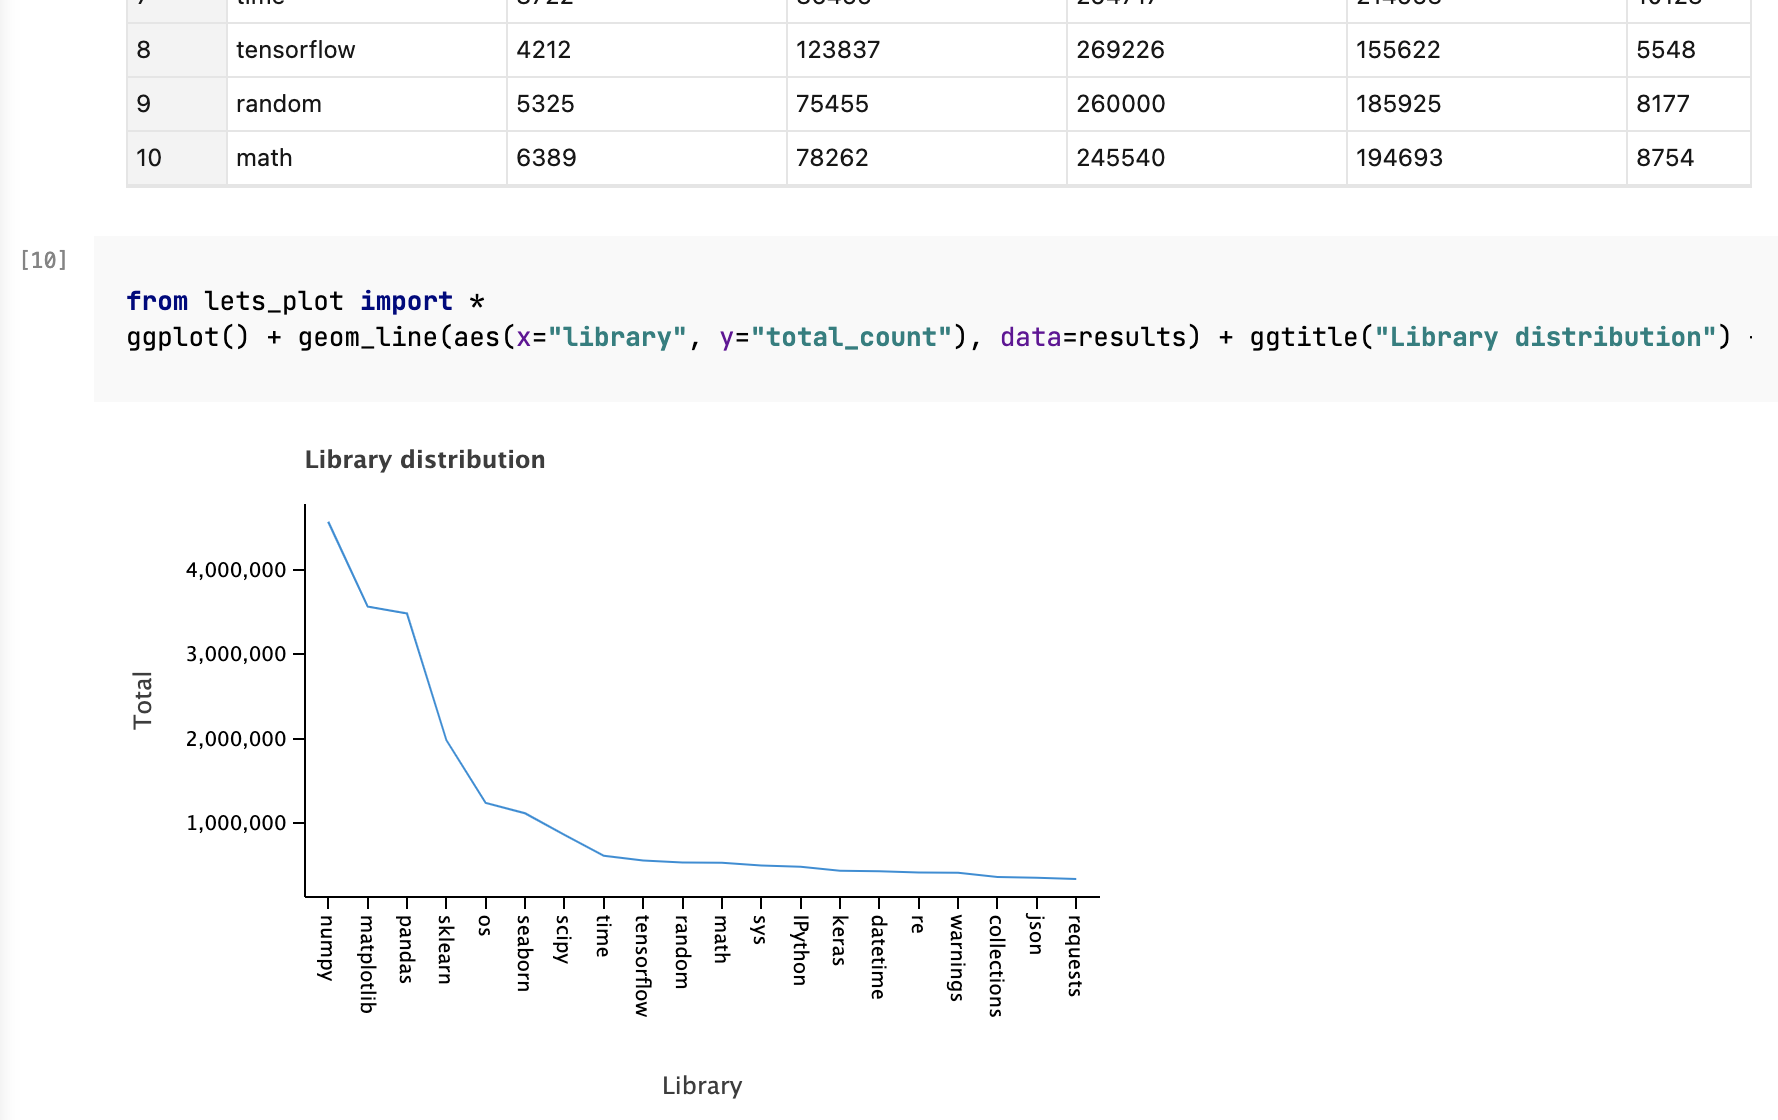1778x1120 pixels.
Task: Click the value 8754 in the math row
Action: [1665, 157]
